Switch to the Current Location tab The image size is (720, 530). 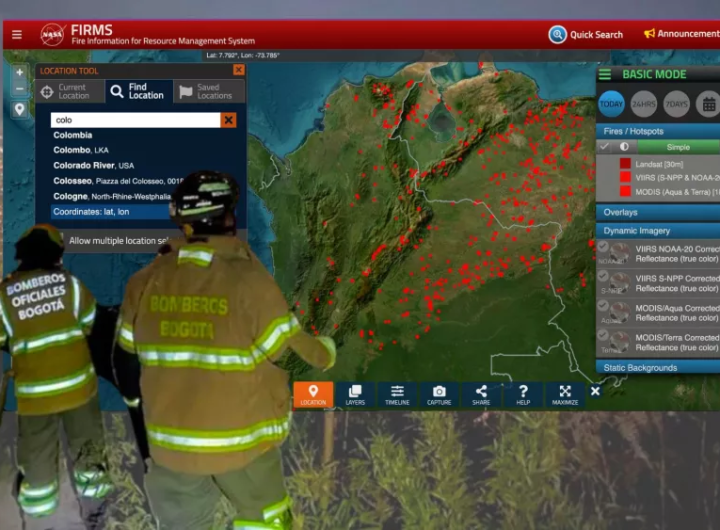pos(66,91)
